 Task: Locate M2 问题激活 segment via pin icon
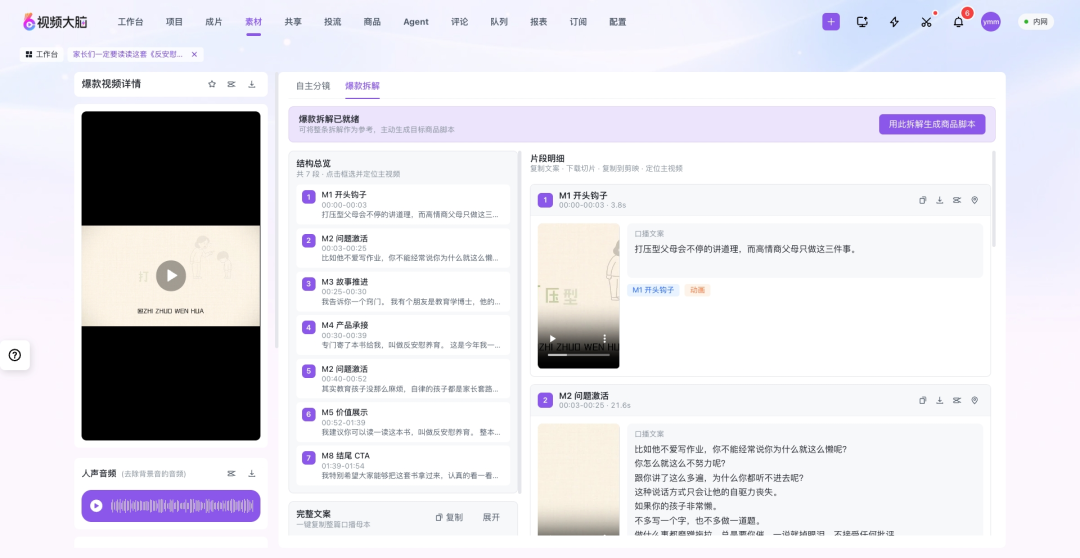(x=975, y=400)
